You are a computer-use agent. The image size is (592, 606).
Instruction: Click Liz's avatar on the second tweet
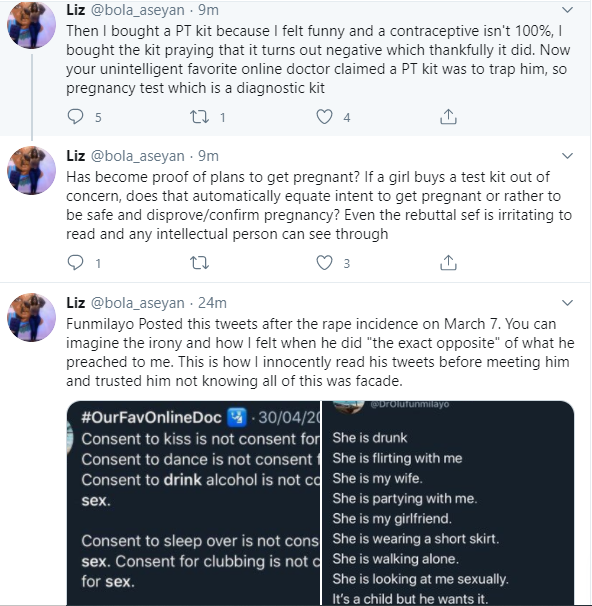click(x=32, y=170)
